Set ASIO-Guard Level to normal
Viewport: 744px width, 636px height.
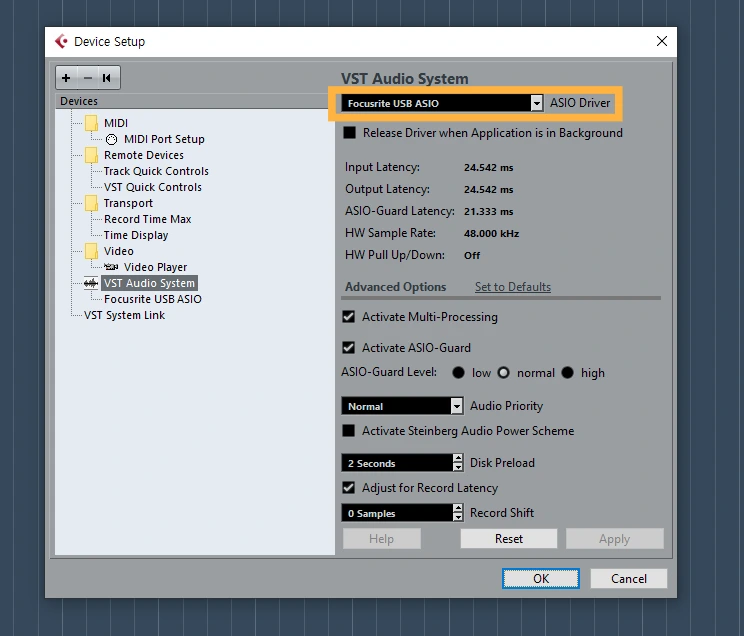(x=503, y=373)
